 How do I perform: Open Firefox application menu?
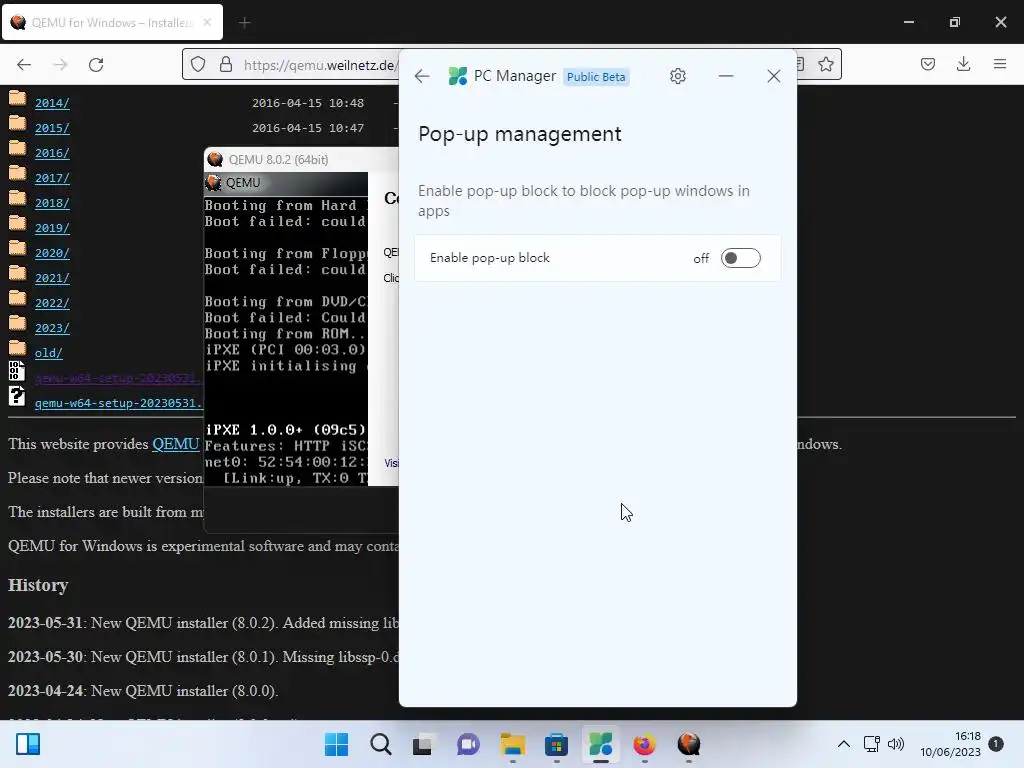[999, 64]
